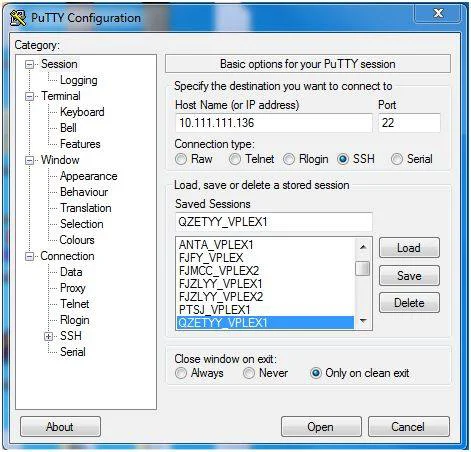The width and height of the screenshot is (471, 452).
Task: Collapse the Window category node
Action: point(30,160)
